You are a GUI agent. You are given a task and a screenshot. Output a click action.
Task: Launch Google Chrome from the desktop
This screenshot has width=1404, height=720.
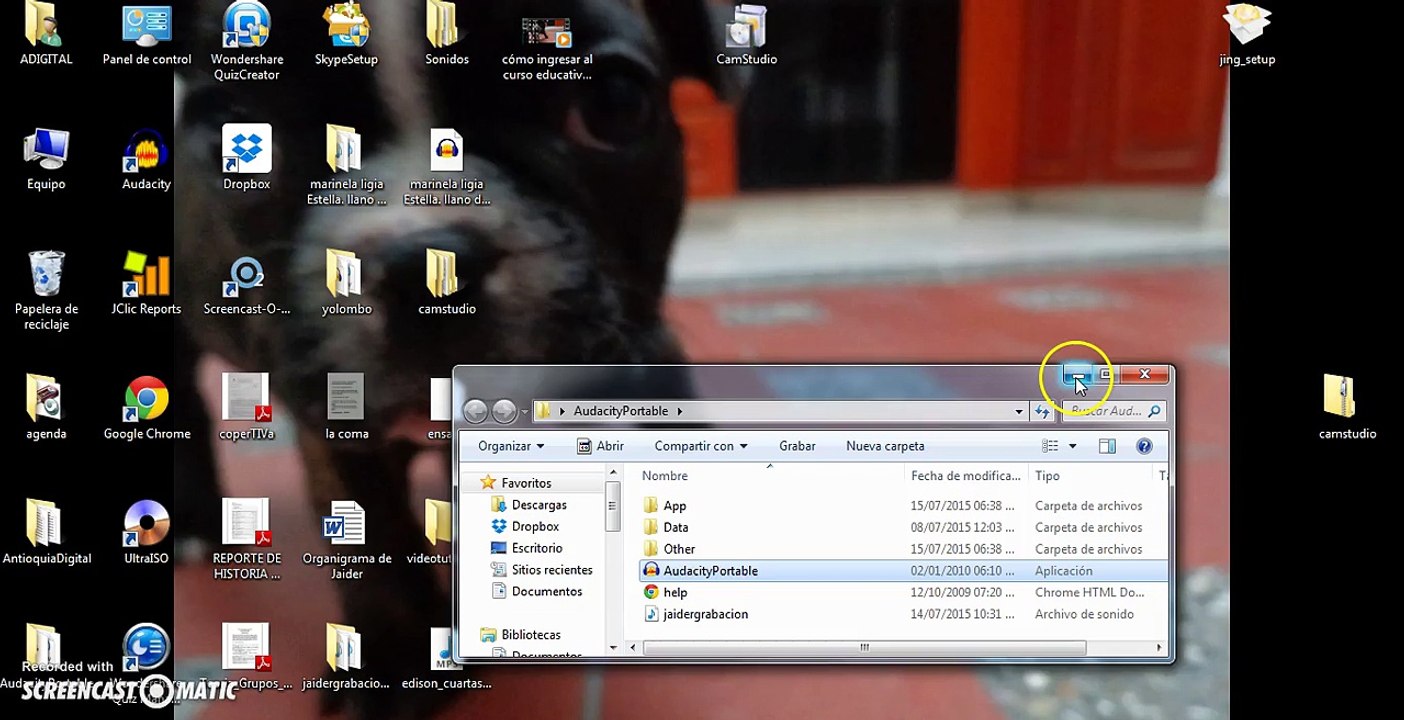[146, 408]
